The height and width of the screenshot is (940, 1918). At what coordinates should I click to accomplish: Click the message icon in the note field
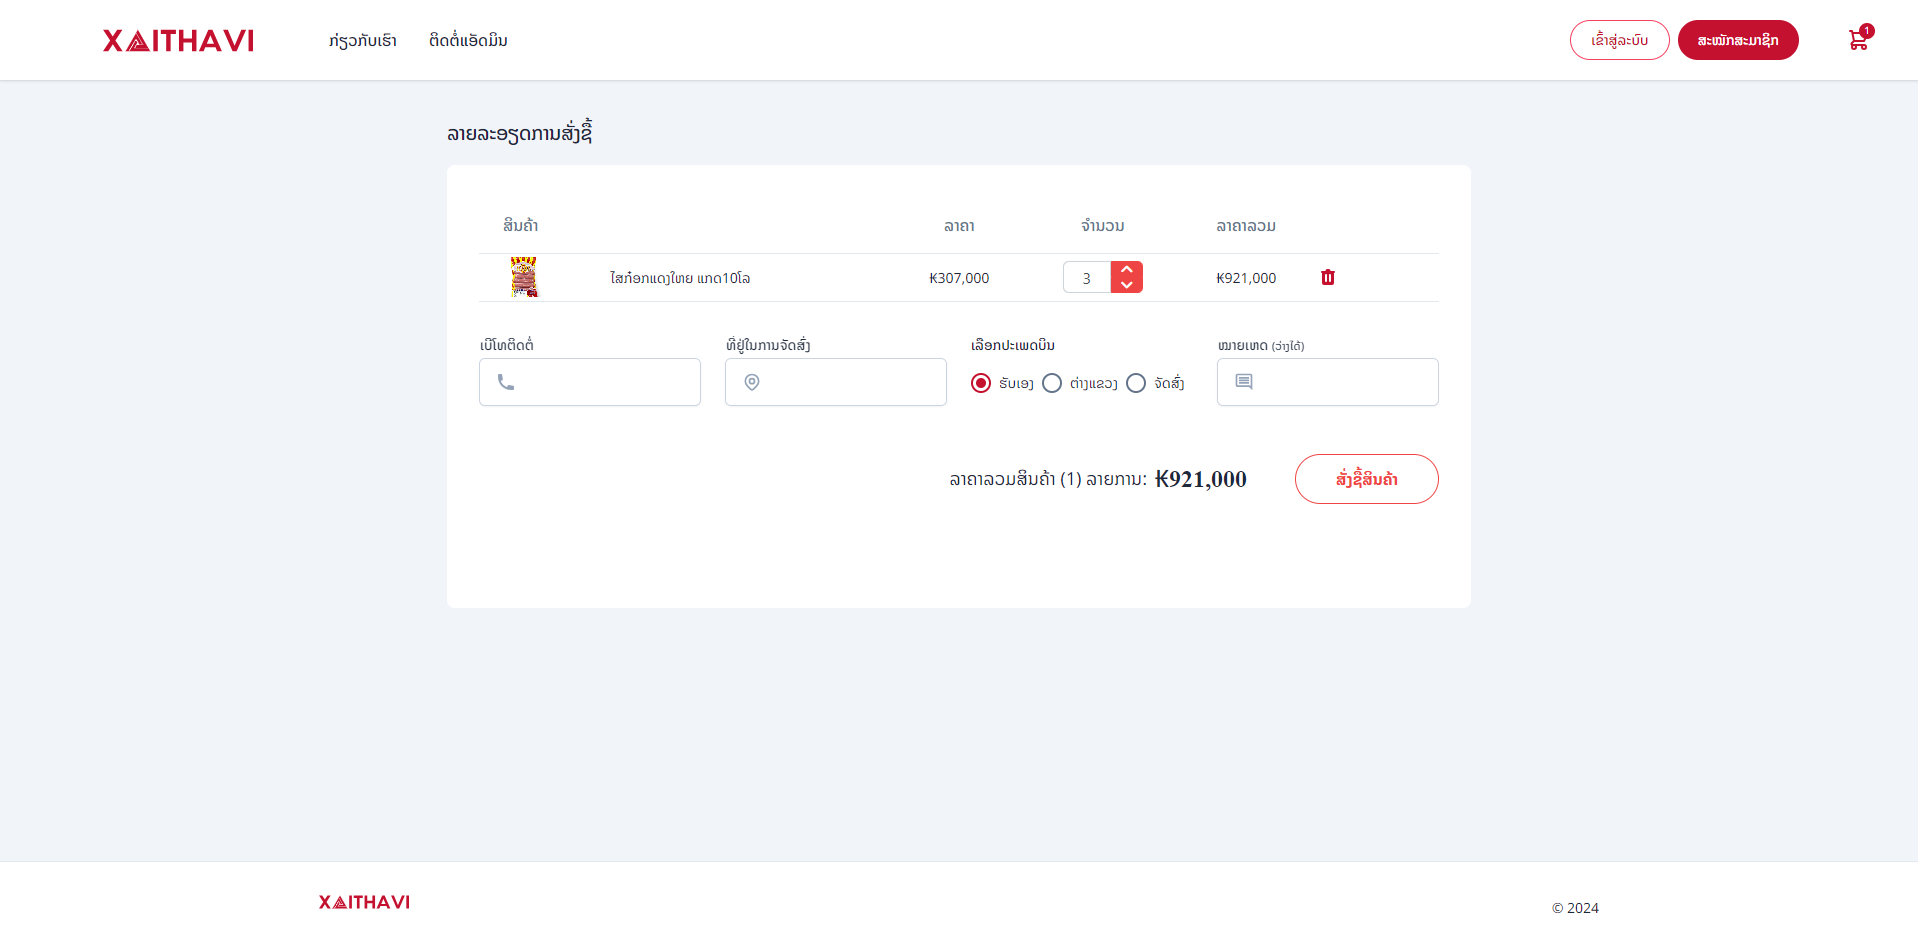tap(1244, 382)
